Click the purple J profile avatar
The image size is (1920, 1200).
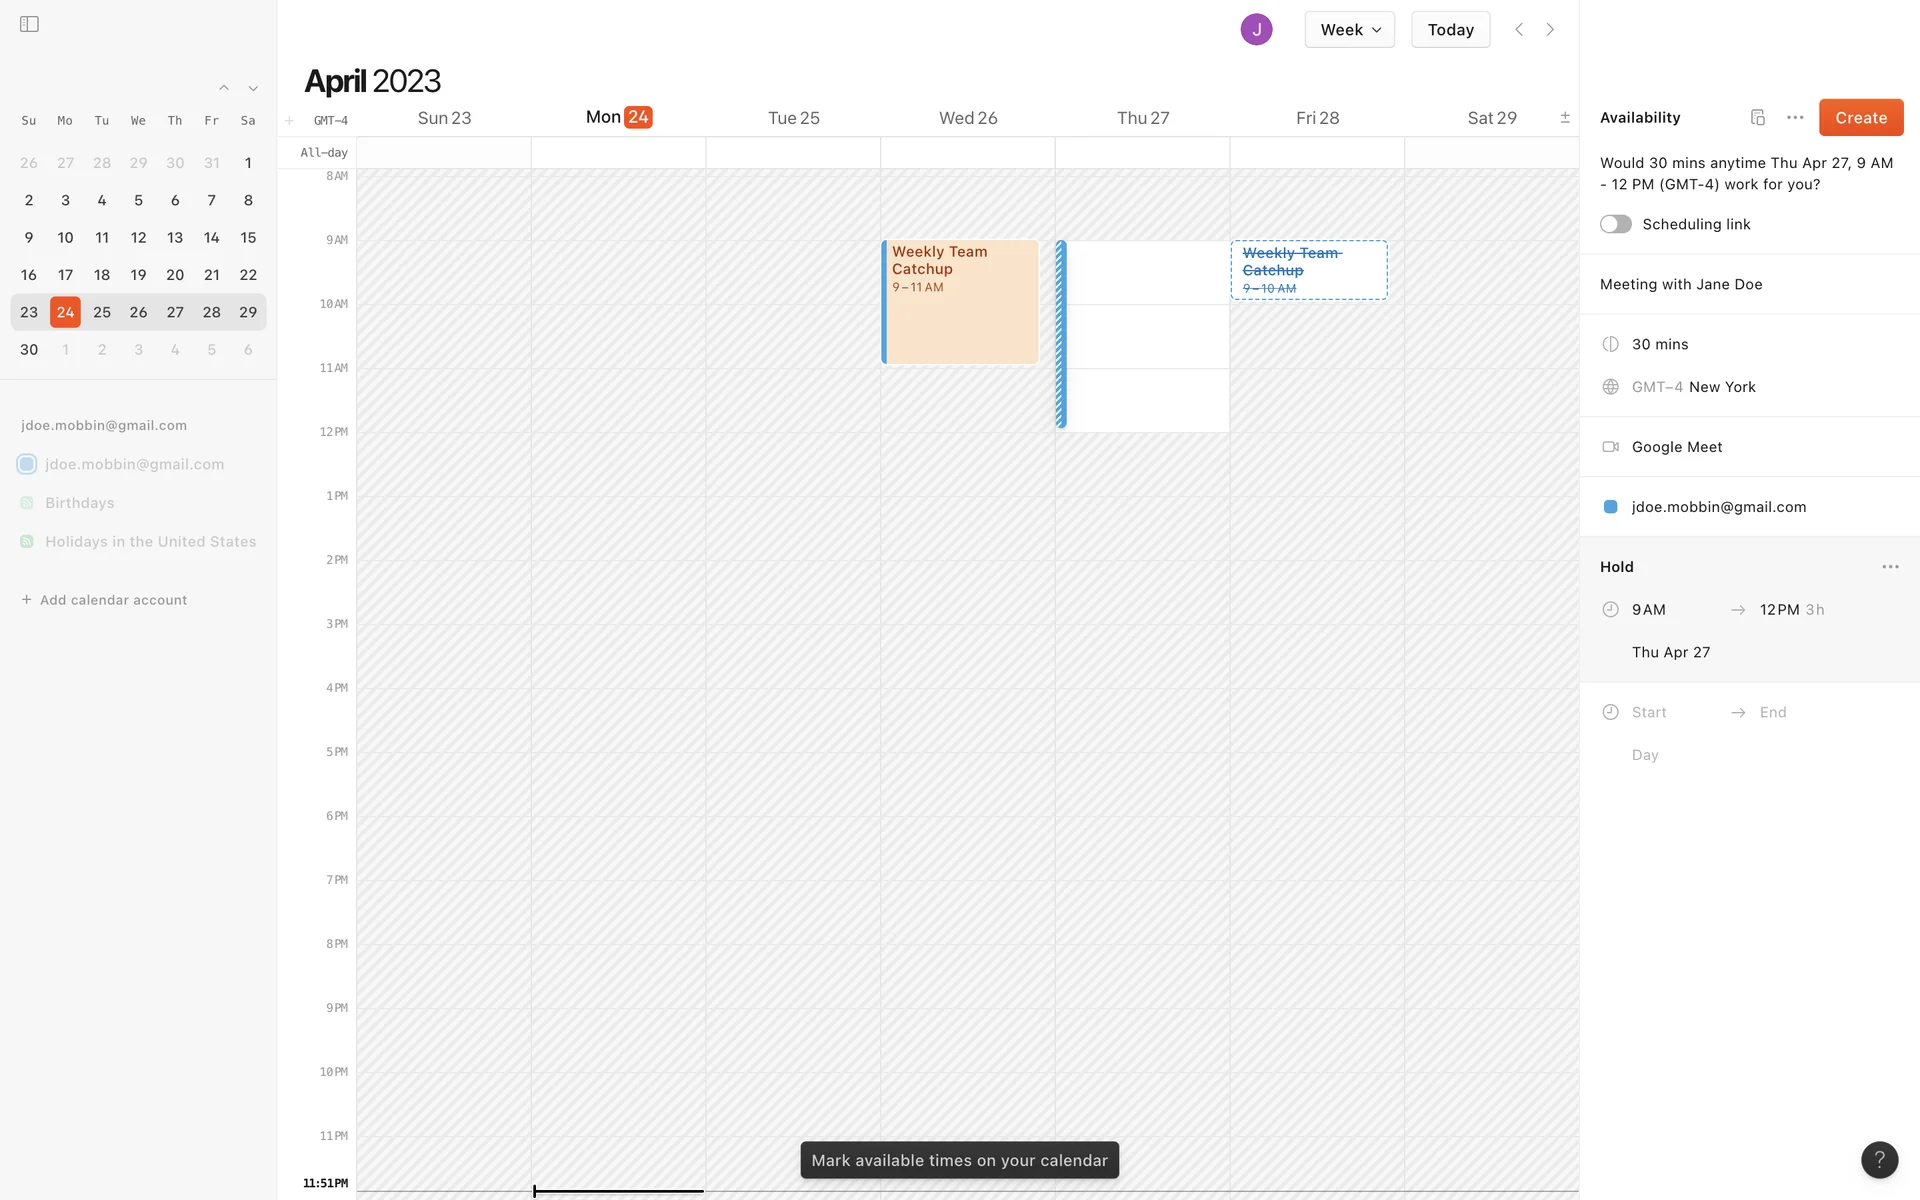[1256, 30]
